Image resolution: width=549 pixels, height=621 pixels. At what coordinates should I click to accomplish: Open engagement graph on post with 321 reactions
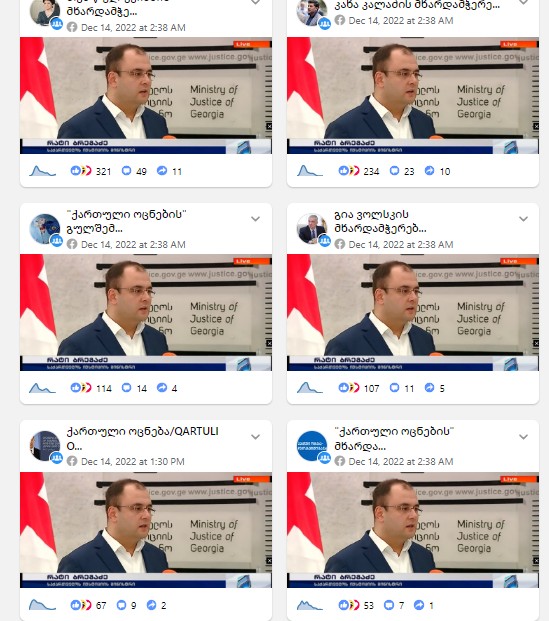42,171
